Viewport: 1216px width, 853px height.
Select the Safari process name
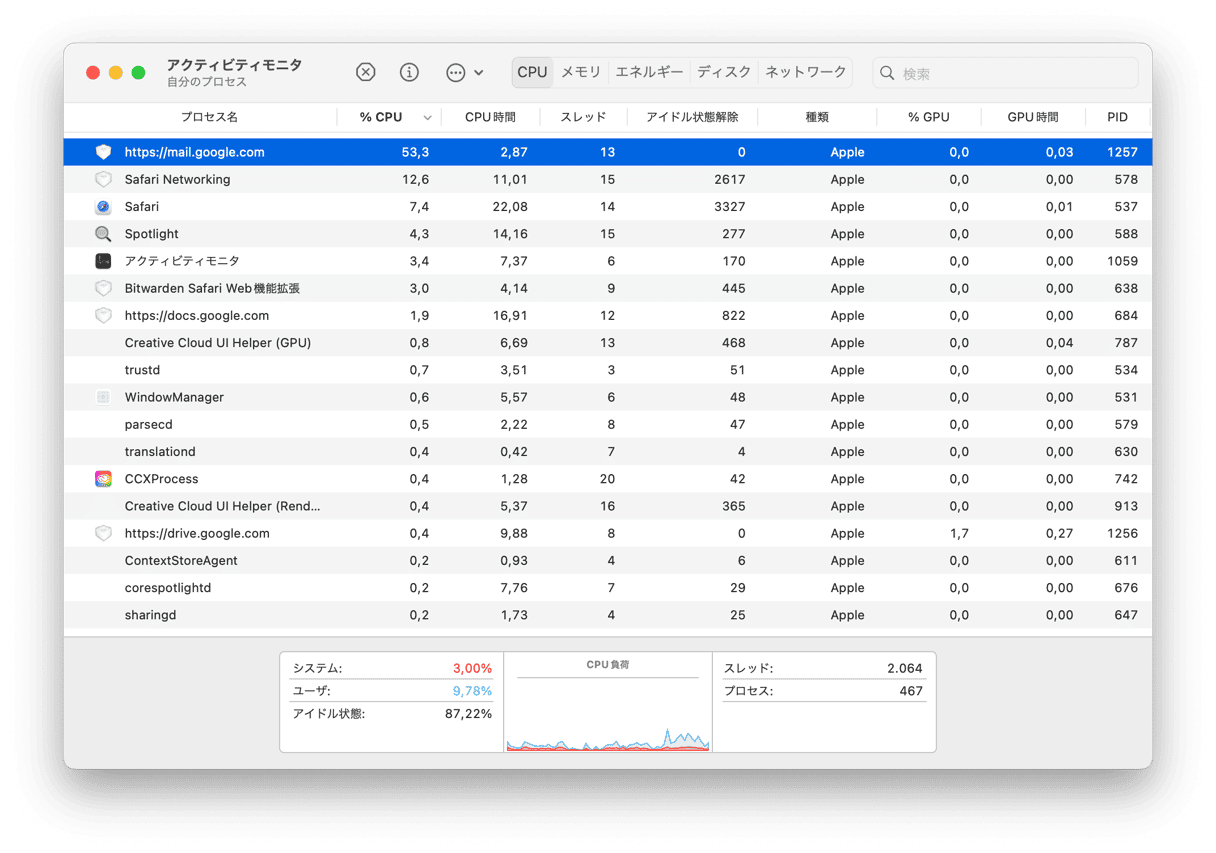pyautogui.click(x=141, y=207)
